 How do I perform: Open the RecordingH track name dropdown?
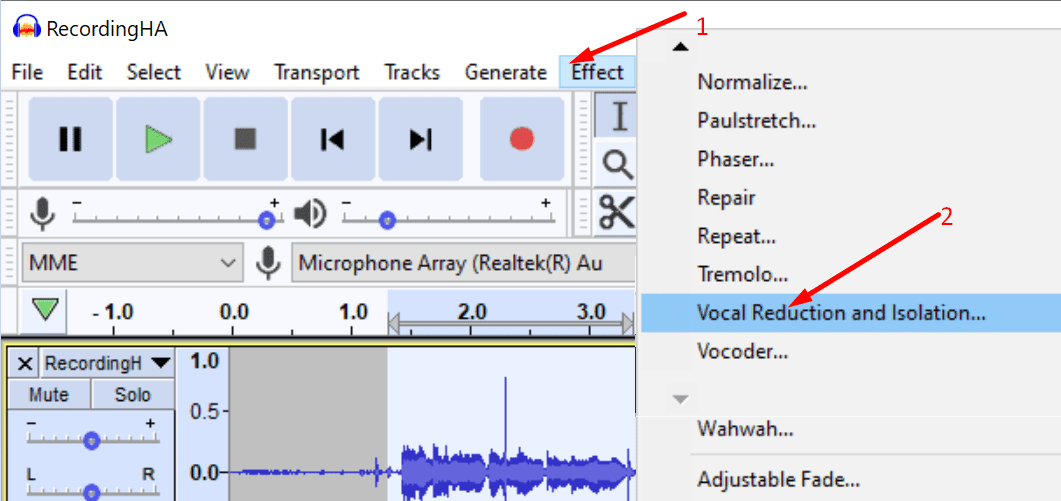[x=106, y=364]
